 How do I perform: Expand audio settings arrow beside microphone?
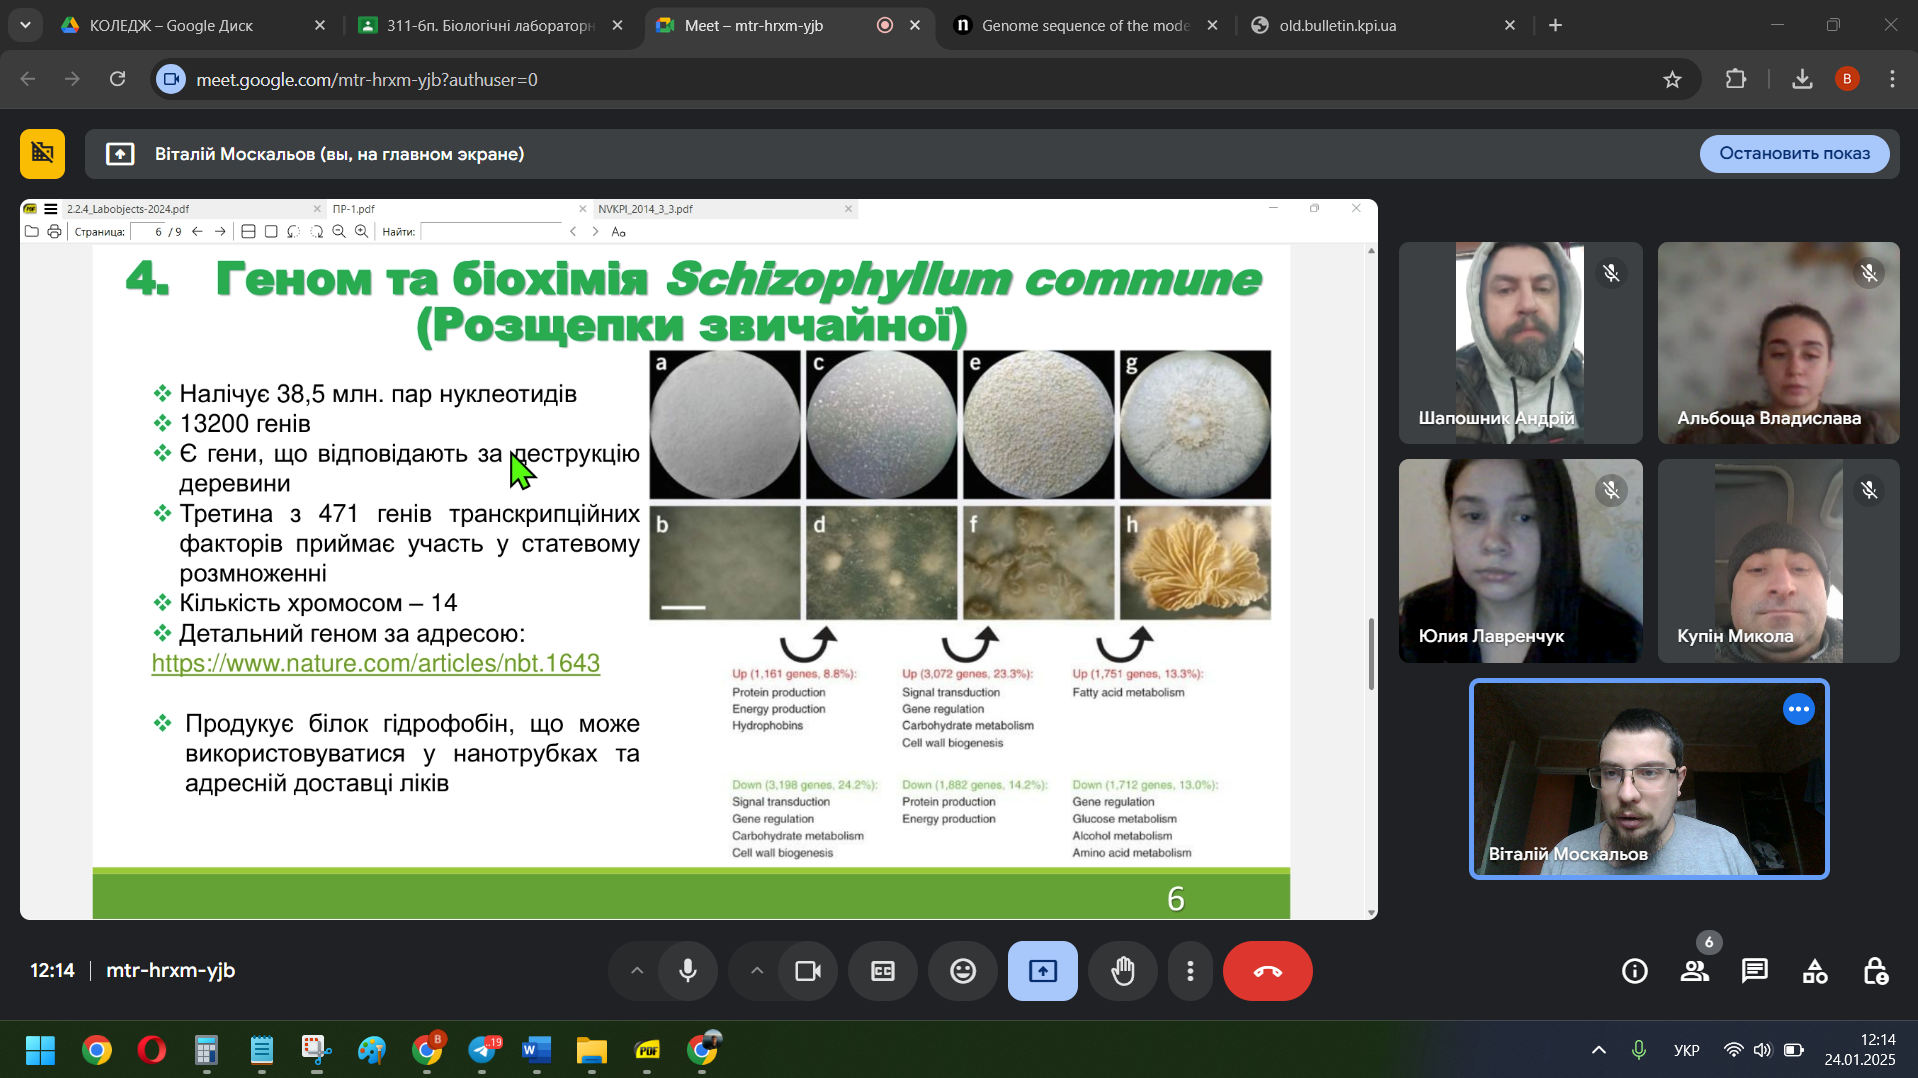coord(637,971)
